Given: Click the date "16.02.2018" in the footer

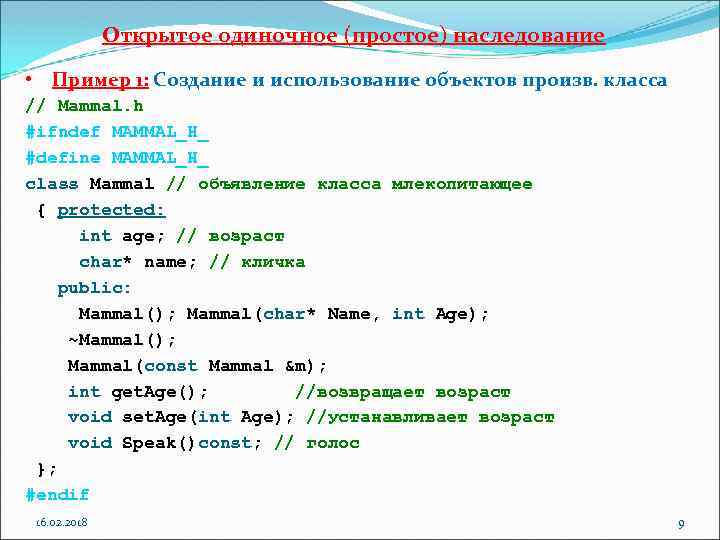Looking at the screenshot, I should 62,523.
